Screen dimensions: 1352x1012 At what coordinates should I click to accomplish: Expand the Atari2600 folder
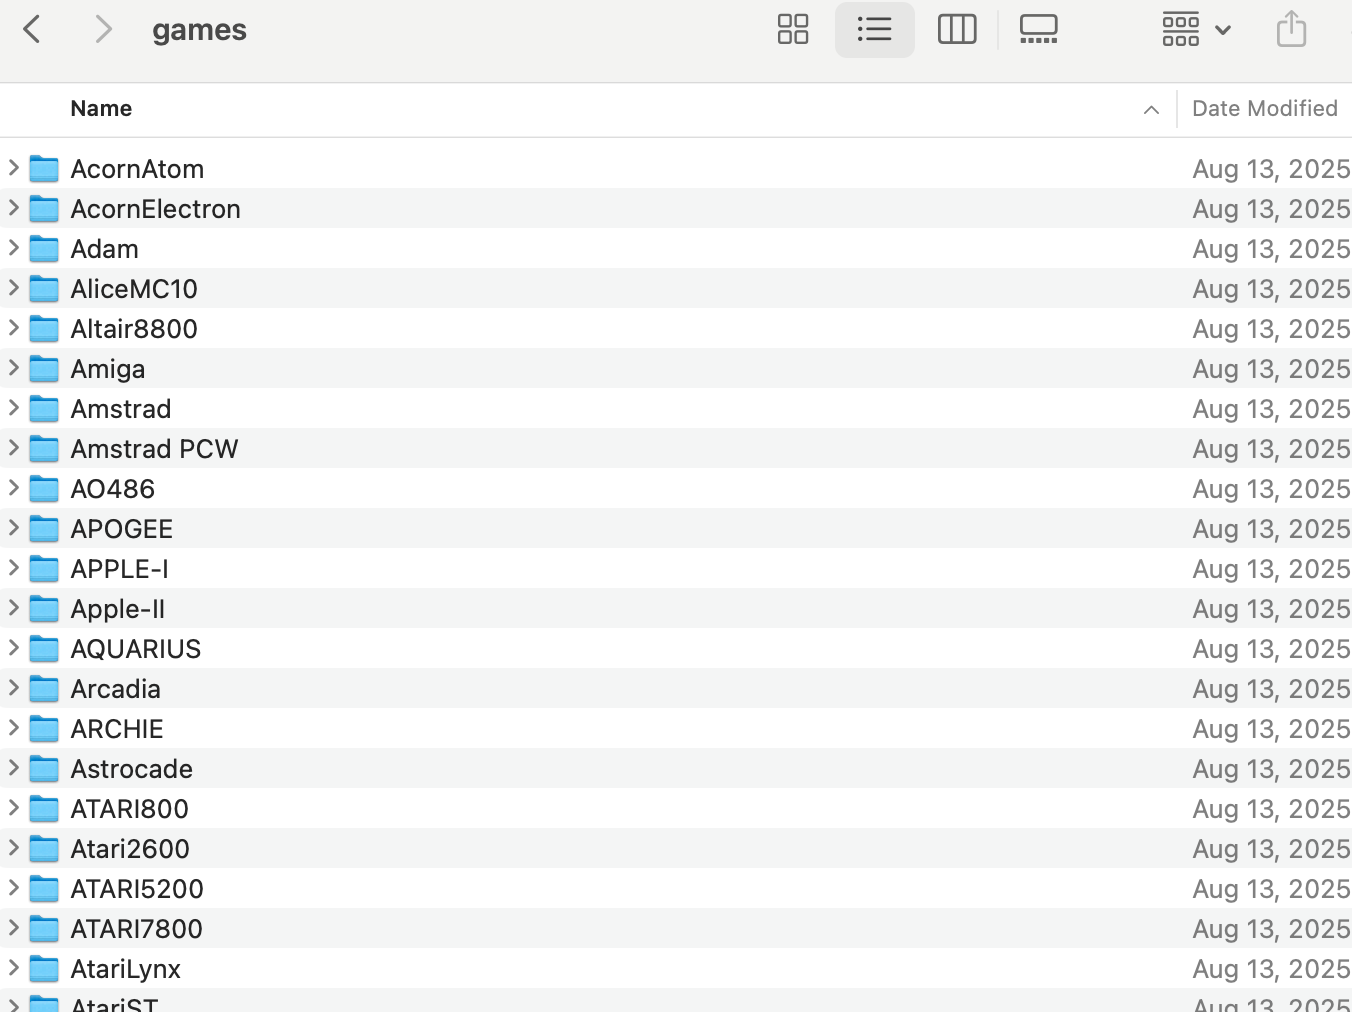(14, 848)
